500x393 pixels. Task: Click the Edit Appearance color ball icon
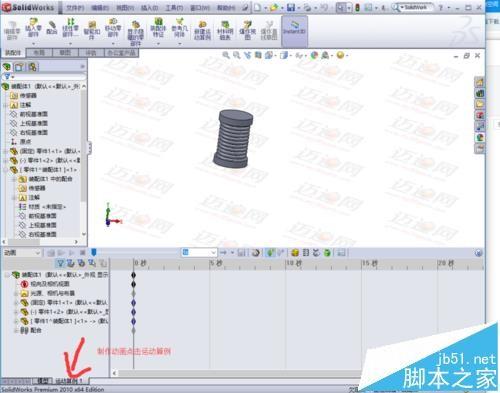click(x=314, y=55)
